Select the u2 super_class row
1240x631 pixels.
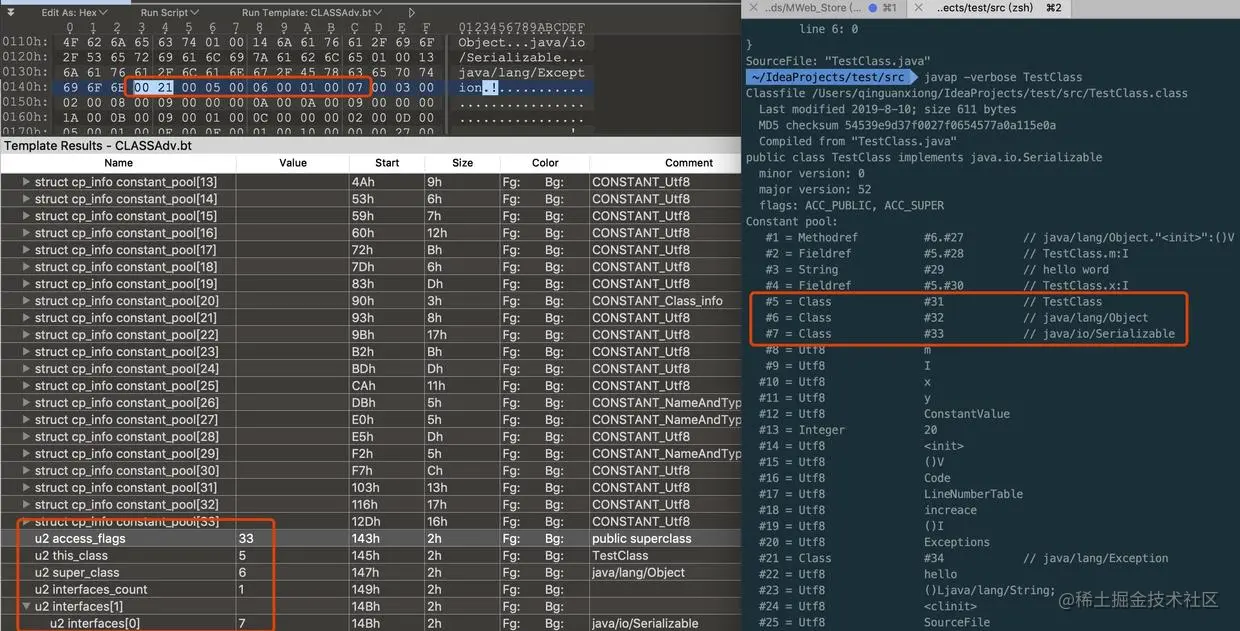coord(371,573)
